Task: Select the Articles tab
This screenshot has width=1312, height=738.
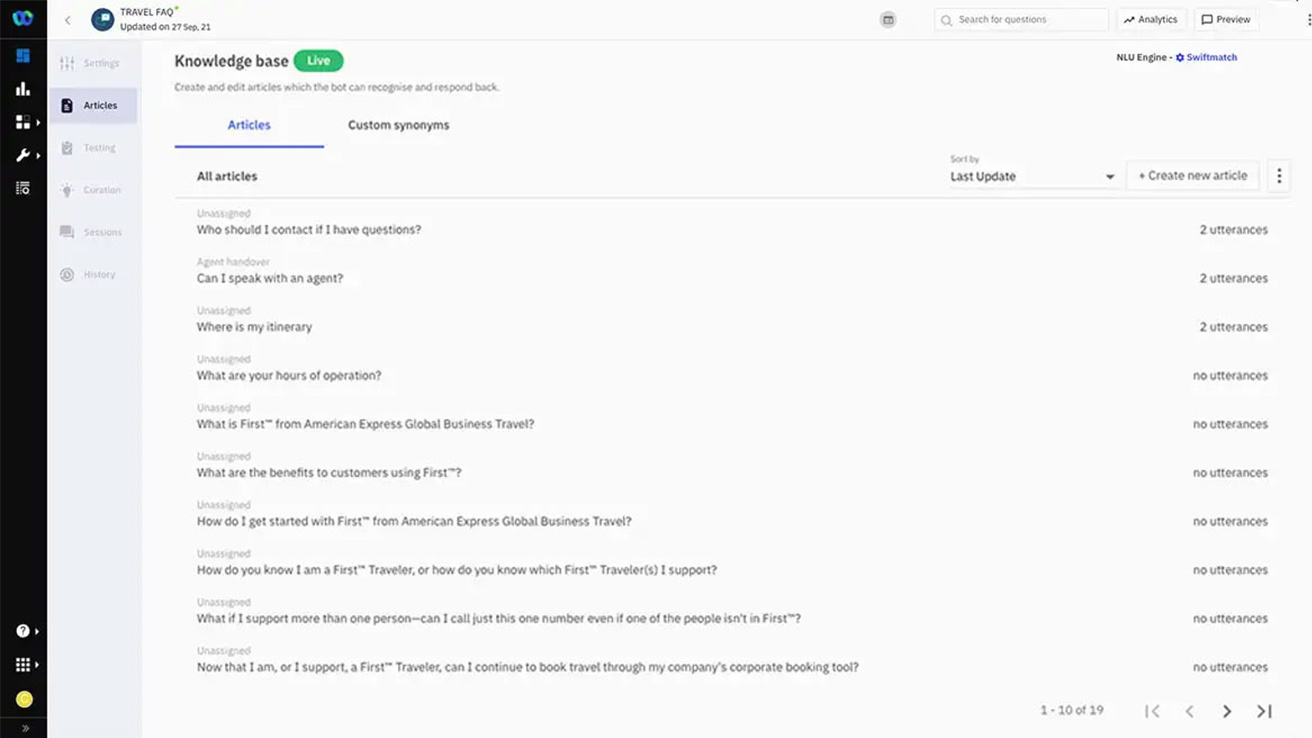Action: click(249, 125)
